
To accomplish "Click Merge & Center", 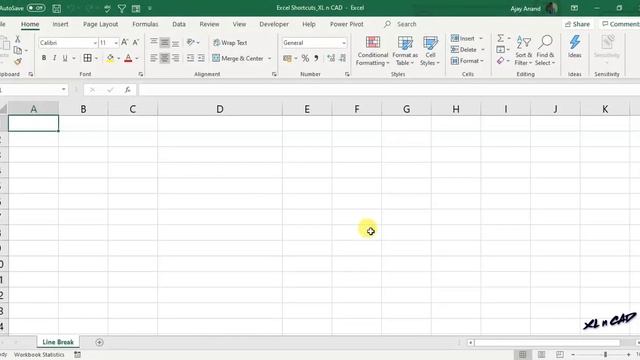I will (238, 58).
